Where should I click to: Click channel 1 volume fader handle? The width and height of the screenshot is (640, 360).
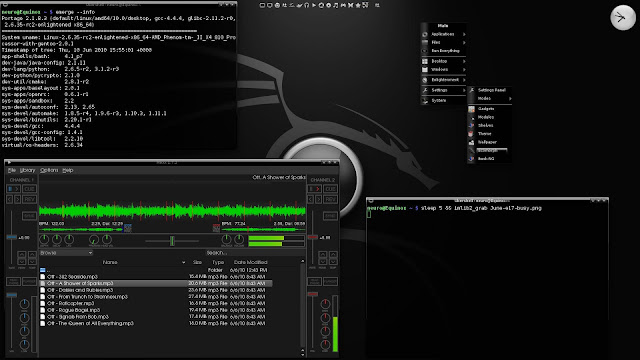[x=12, y=295]
